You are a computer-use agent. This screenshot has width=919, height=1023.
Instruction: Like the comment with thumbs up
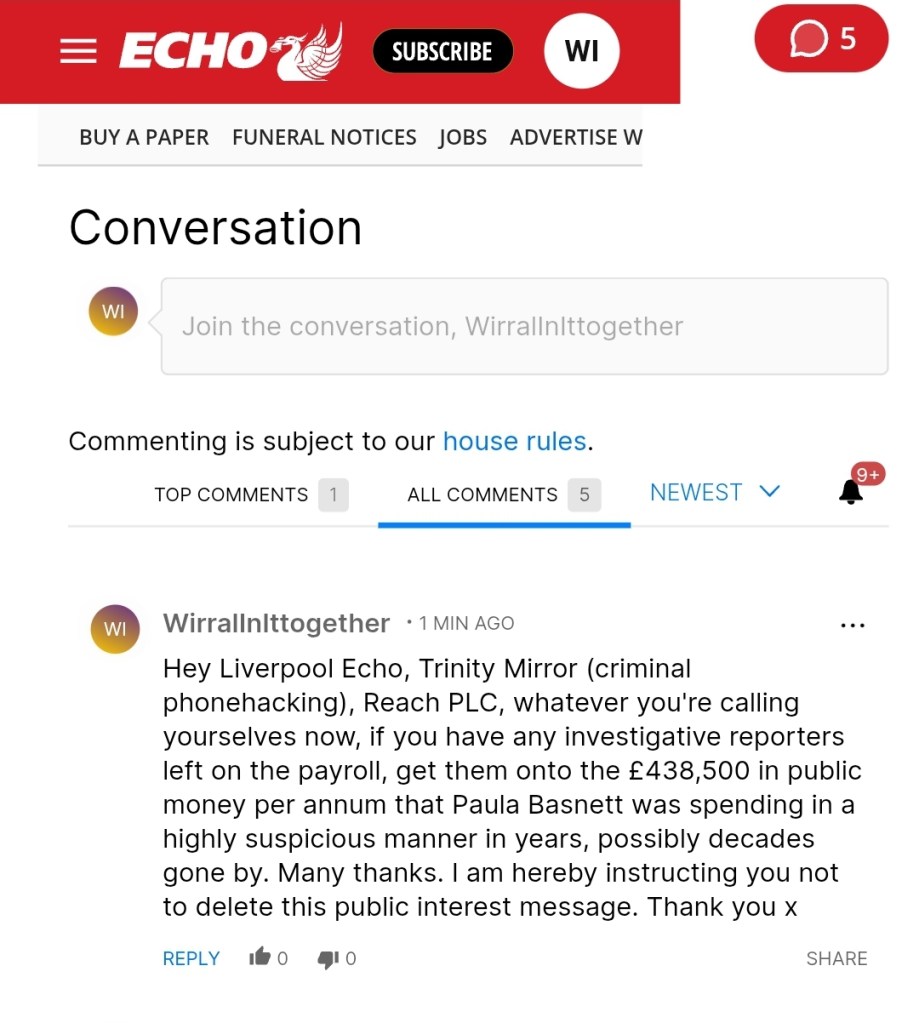[x=261, y=958]
